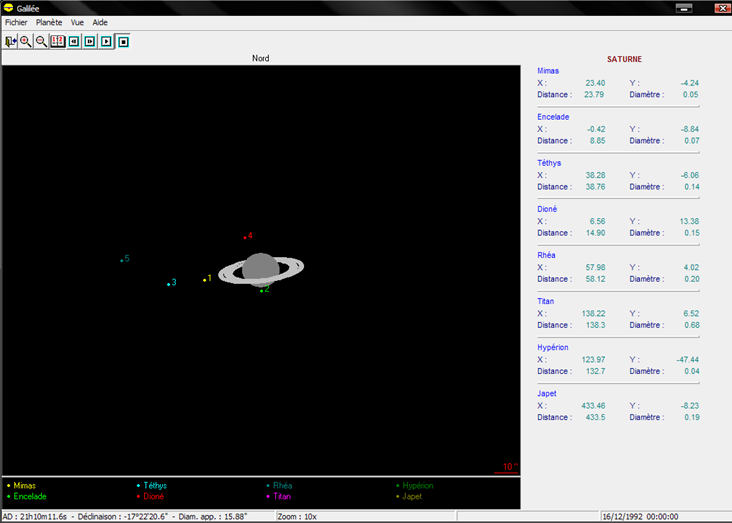Select the Mimas heading in data panel
The width and height of the screenshot is (732, 523).
pos(548,71)
